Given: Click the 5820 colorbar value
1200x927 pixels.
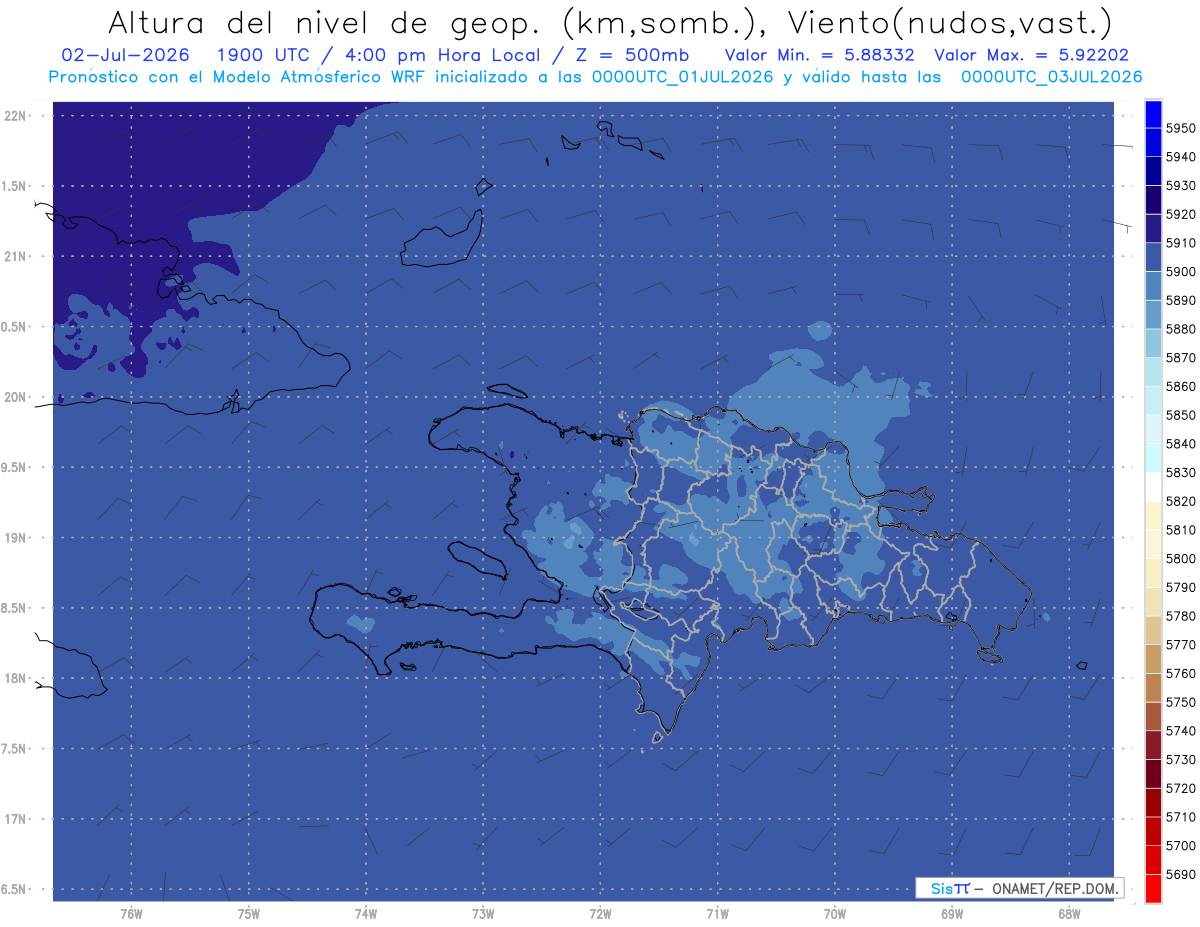Looking at the screenshot, I should click(1181, 500).
